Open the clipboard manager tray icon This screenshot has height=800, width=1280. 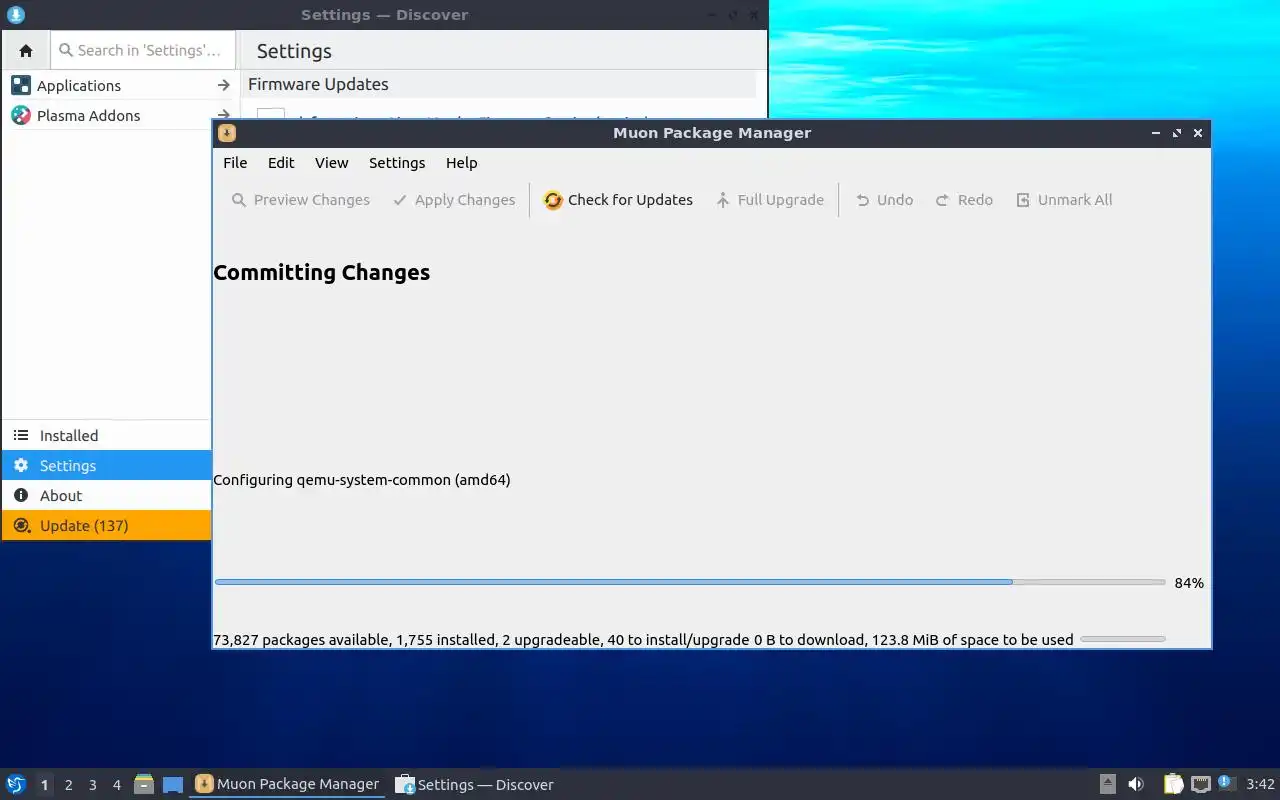[1174, 784]
